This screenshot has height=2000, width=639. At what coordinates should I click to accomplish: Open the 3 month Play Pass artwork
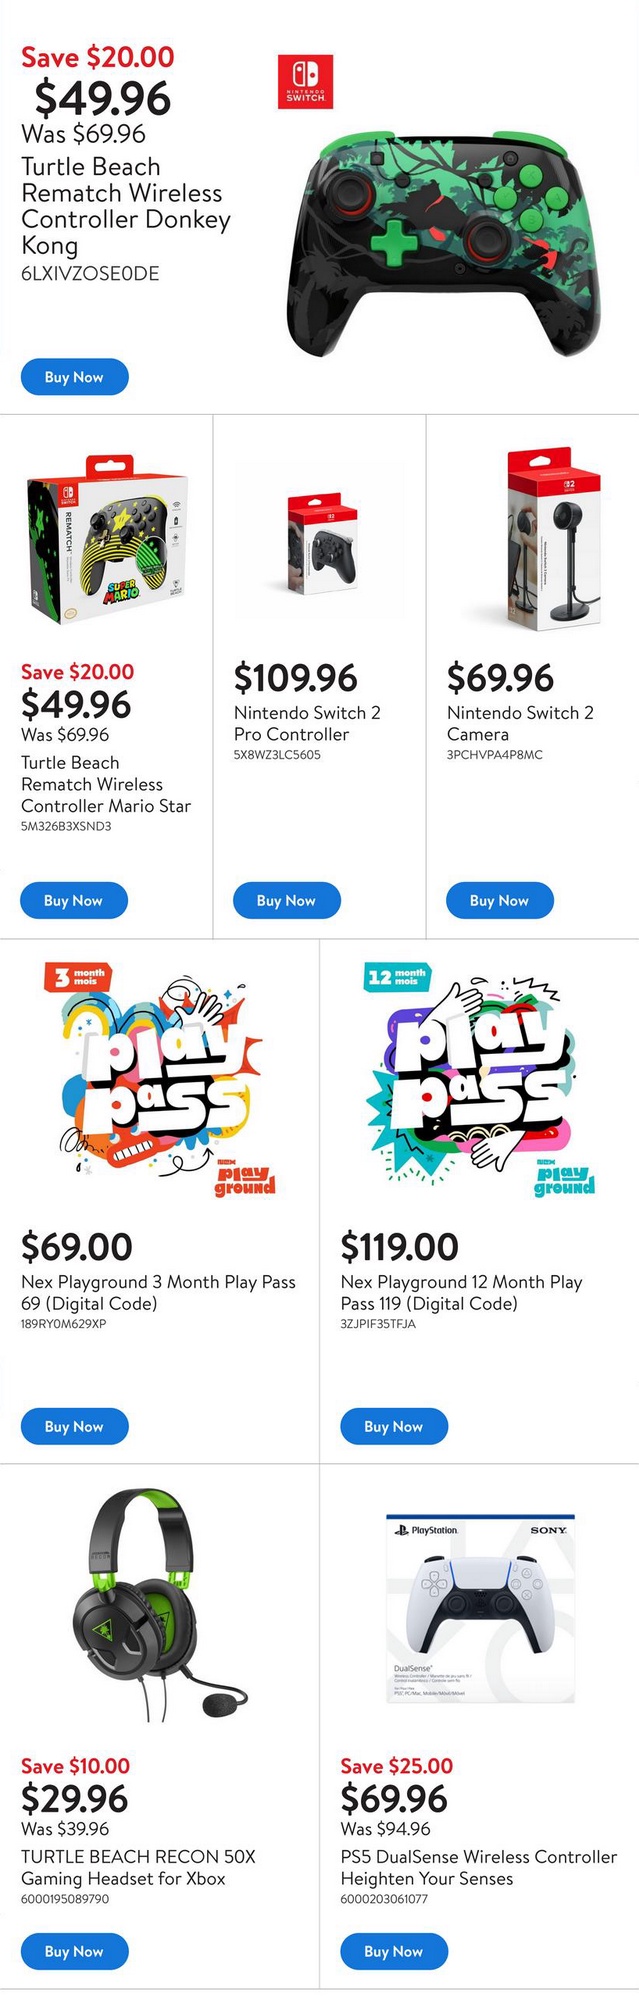point(160,1080)
